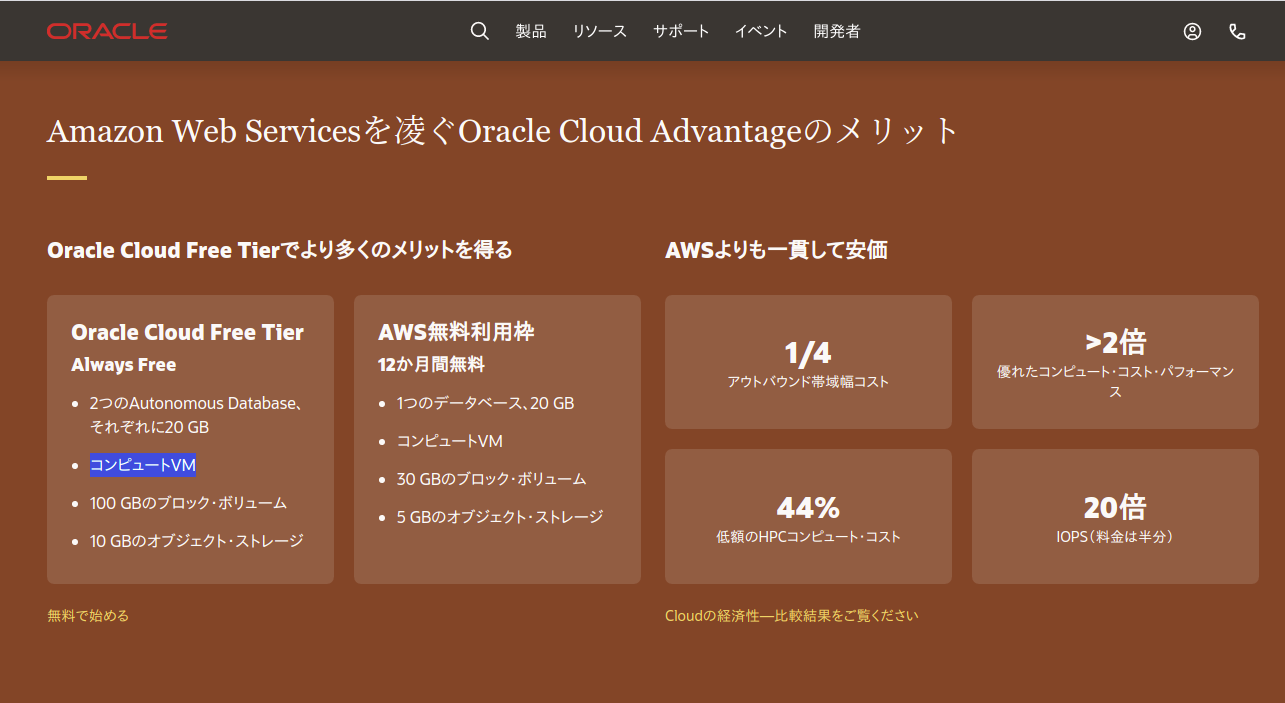Click the highlighted コンピュートVM link
Viewport: 1285px width, 703px height.
142,465
